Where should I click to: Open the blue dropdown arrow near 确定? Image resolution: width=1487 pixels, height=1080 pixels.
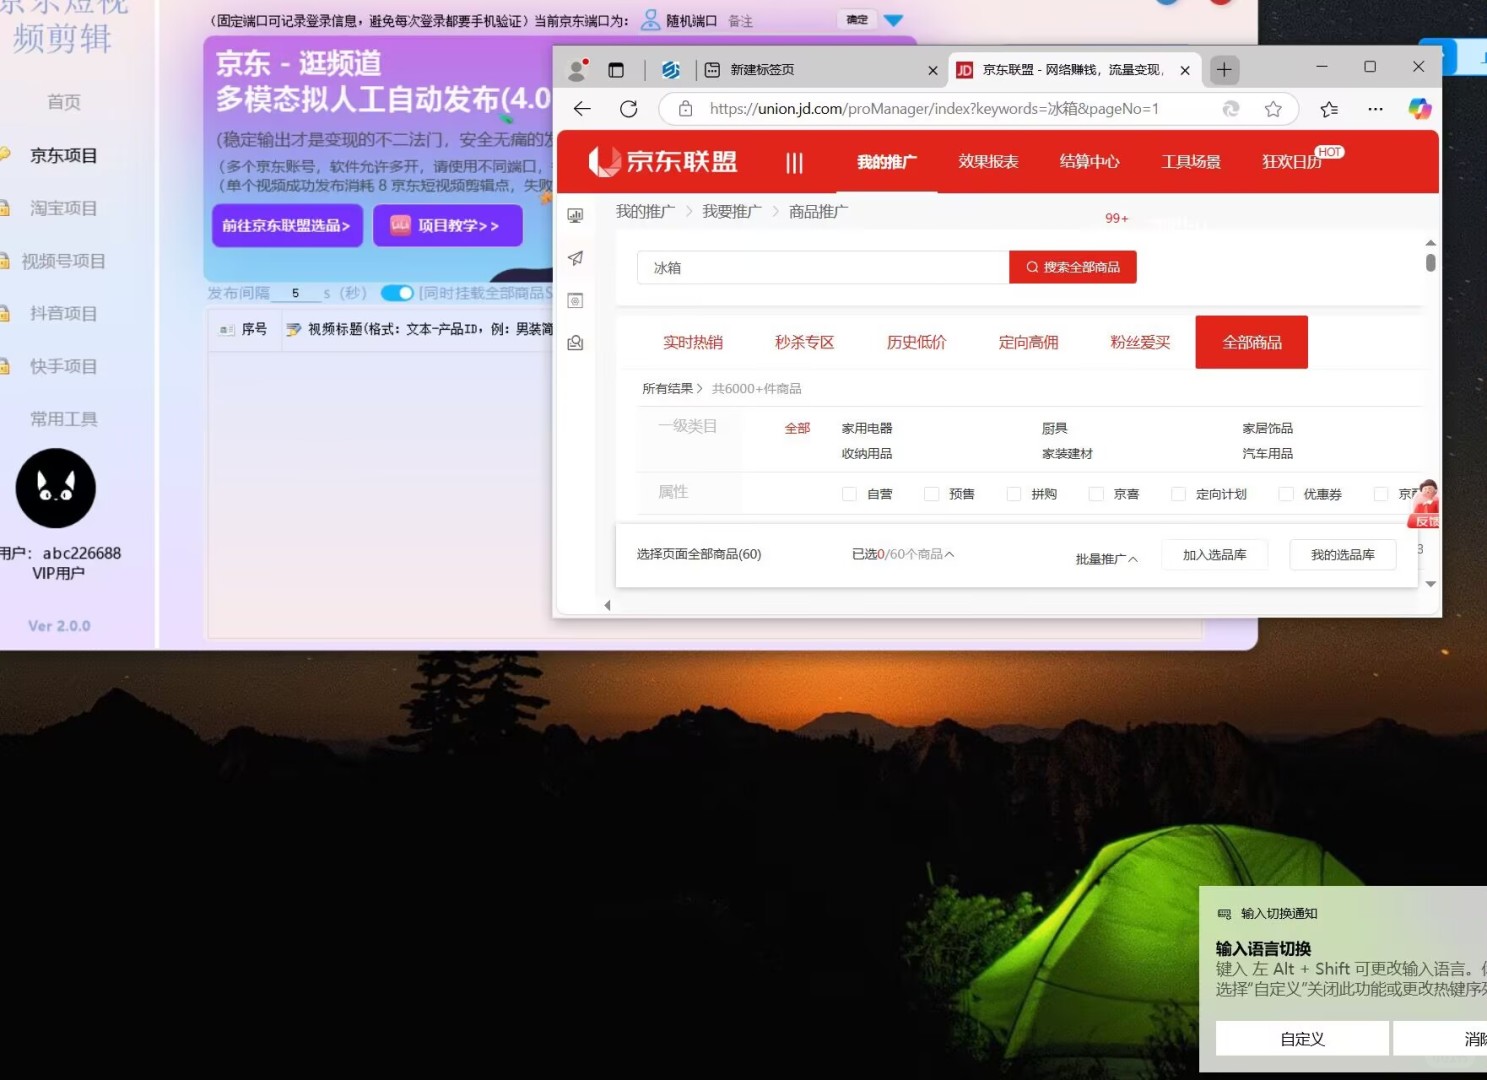(x=894, y=20)
